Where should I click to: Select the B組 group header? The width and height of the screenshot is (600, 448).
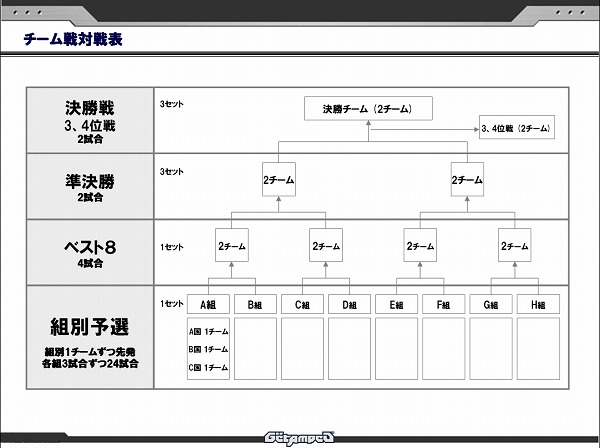tap(254, 304)
